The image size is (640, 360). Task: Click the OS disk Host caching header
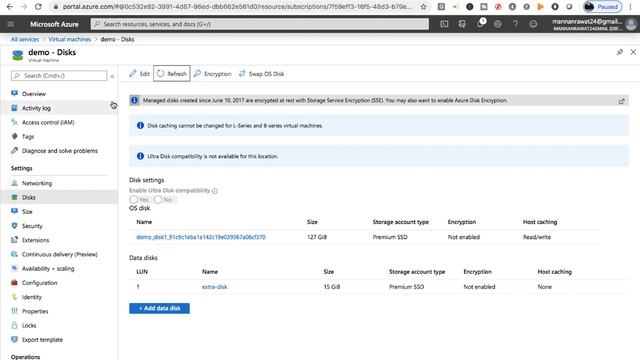pos(540,222)
